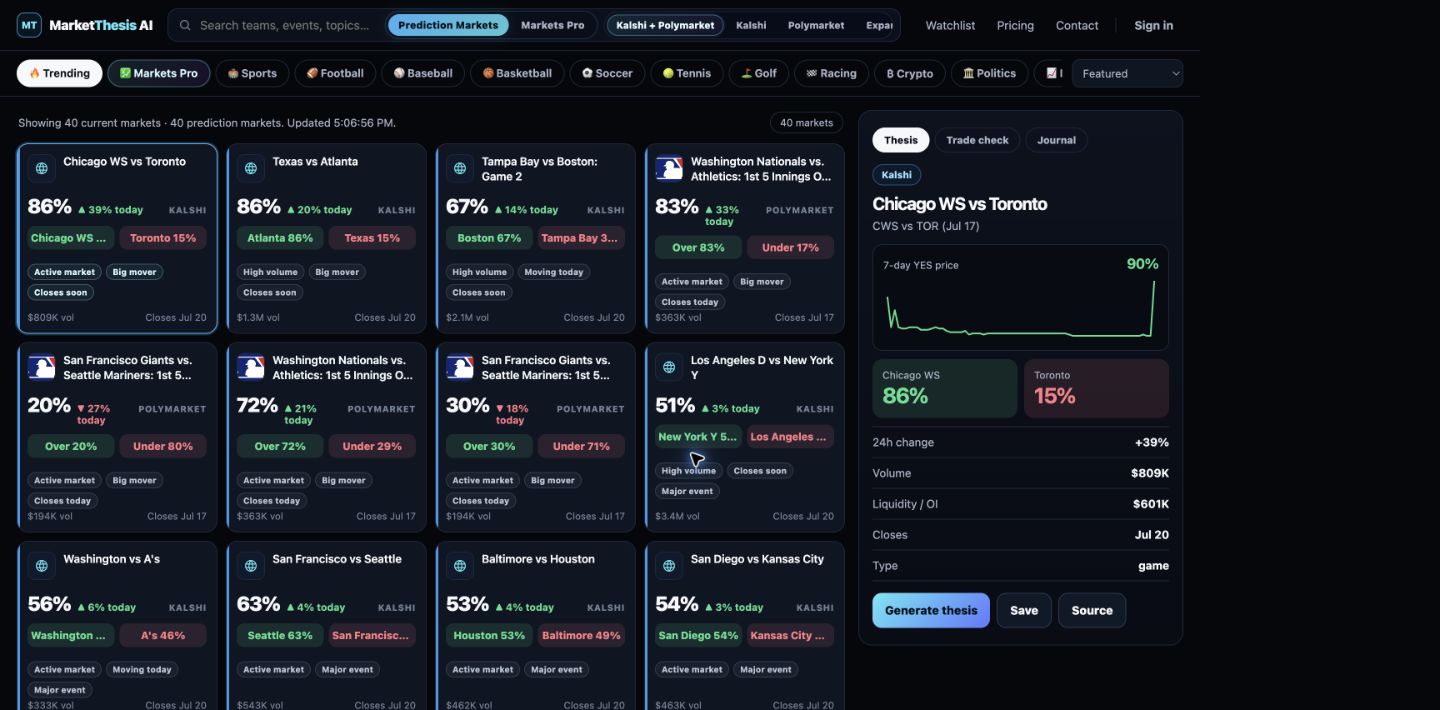This screenshot has width=1440, height=710.
Task: Select Kalshi only source filter
Action: pyautogui.click(x=751, y=25)
